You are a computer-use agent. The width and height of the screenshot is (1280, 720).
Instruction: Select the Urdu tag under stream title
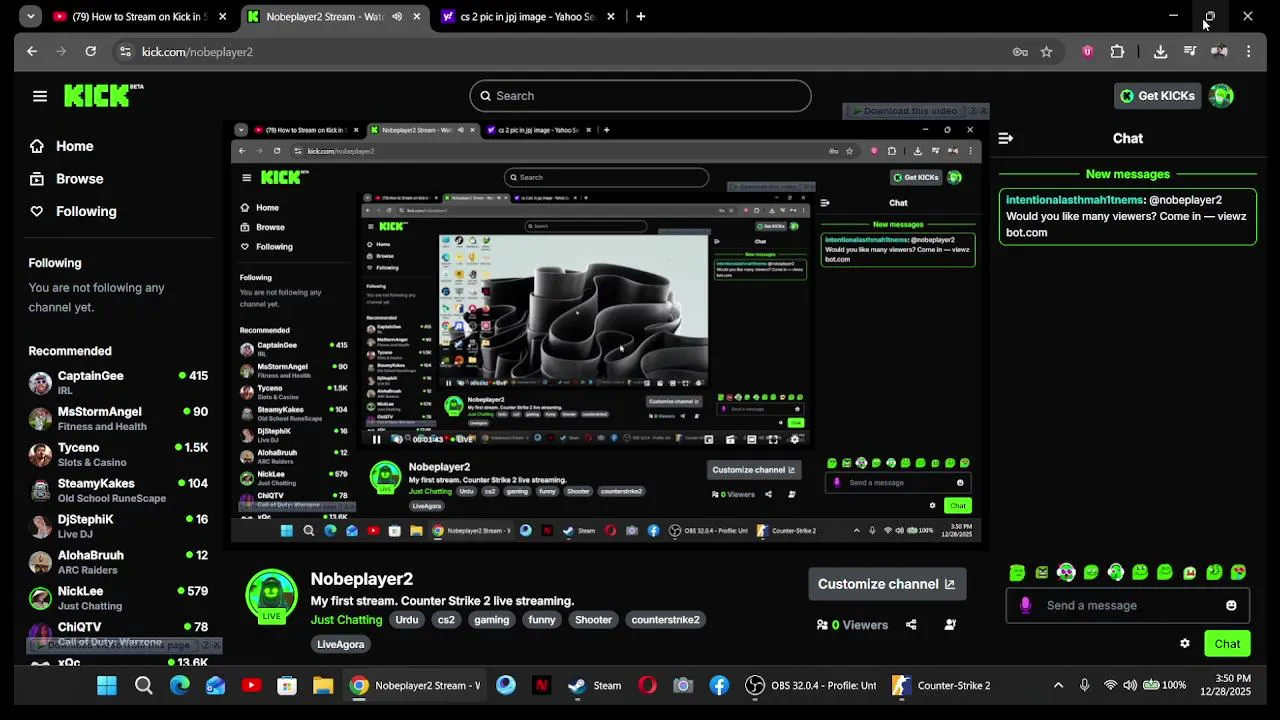pyautogui.click(x=407, y=620)
